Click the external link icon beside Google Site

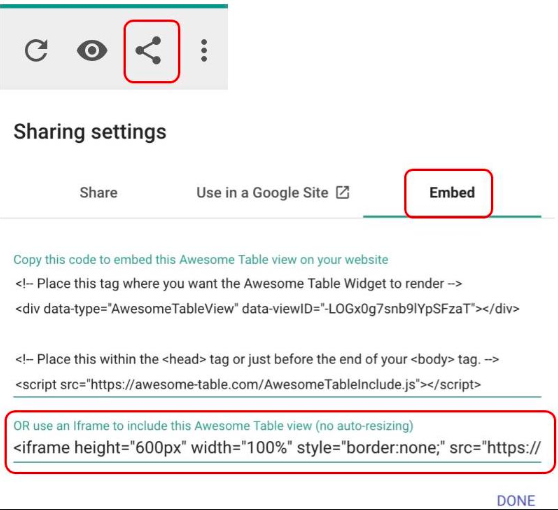pyautogui.click(x=342, y=192)
